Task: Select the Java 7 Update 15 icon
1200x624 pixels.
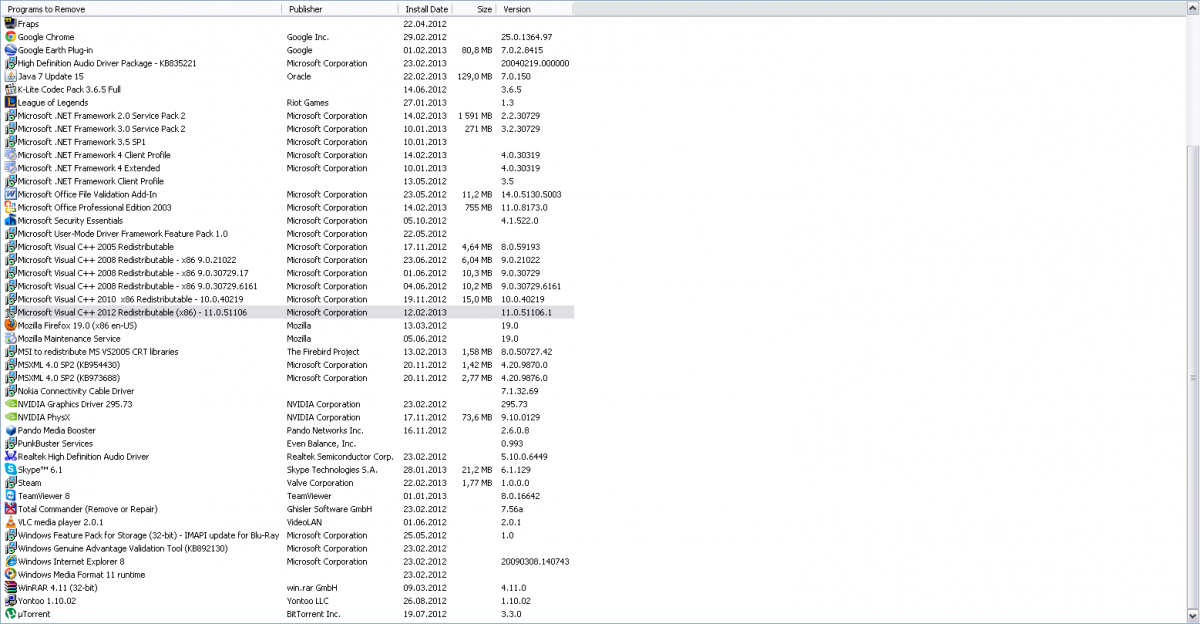Action: point(10,76)
